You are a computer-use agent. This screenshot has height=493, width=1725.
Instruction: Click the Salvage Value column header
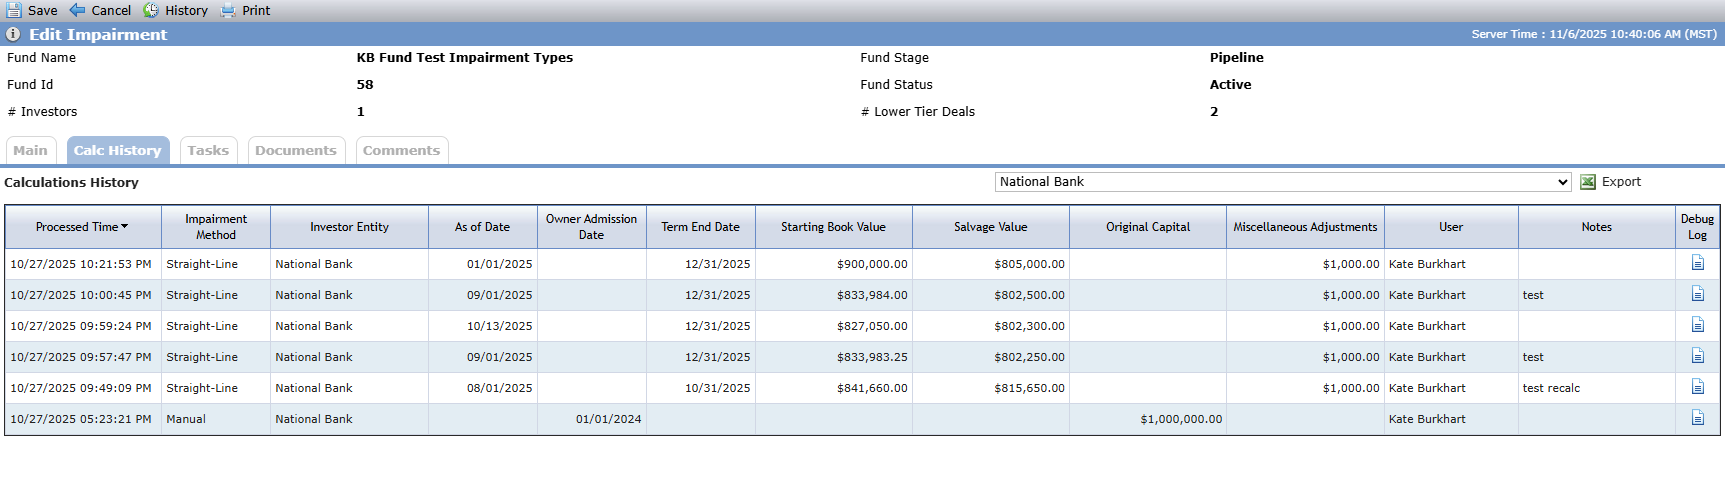click(991, 227)
